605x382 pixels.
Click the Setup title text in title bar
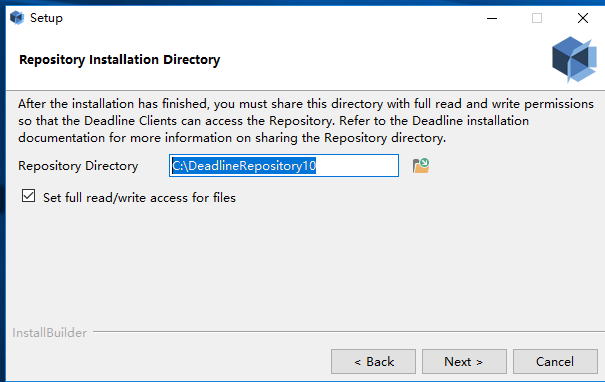pyautogui.click(x=46, y=18)
